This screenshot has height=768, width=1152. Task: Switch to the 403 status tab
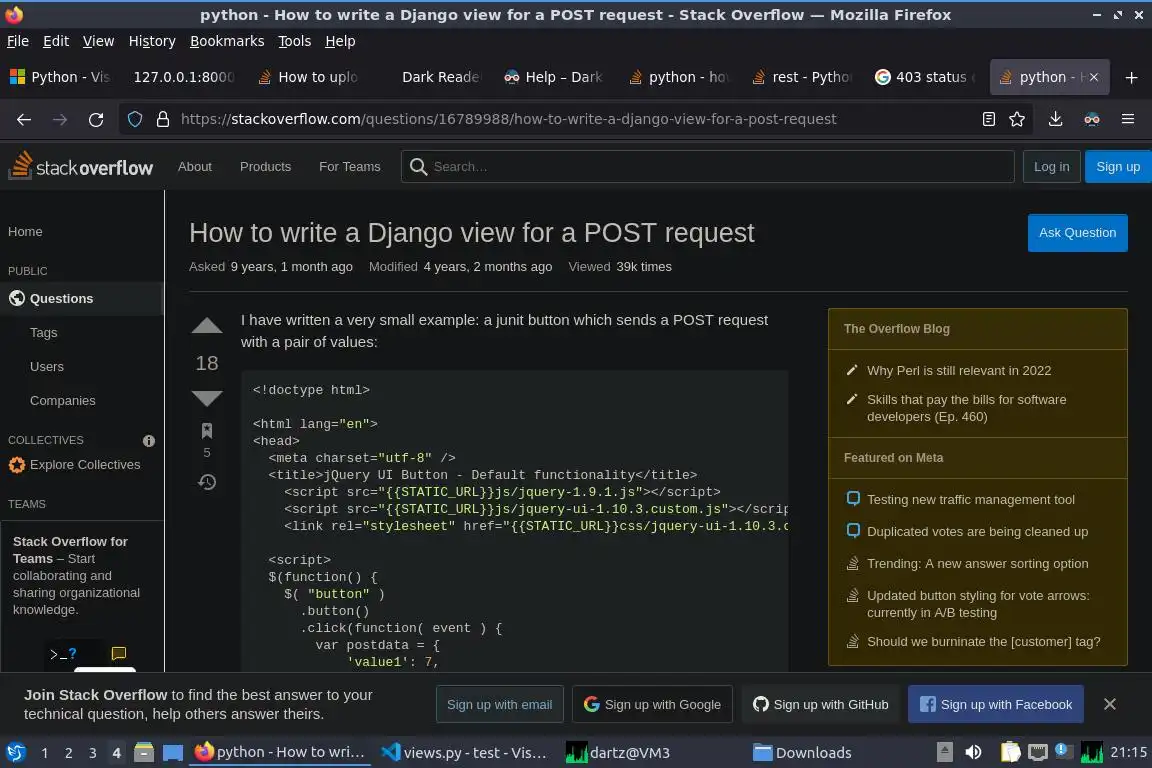pos(925,77)
